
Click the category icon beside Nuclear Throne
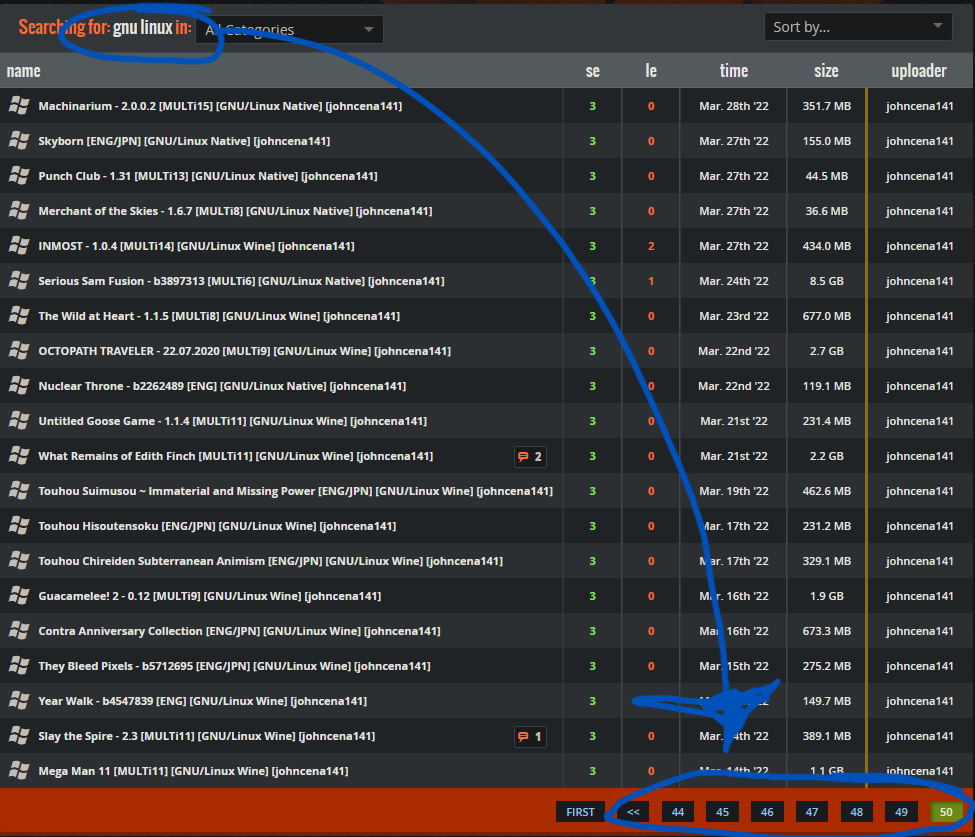point(19,386)
